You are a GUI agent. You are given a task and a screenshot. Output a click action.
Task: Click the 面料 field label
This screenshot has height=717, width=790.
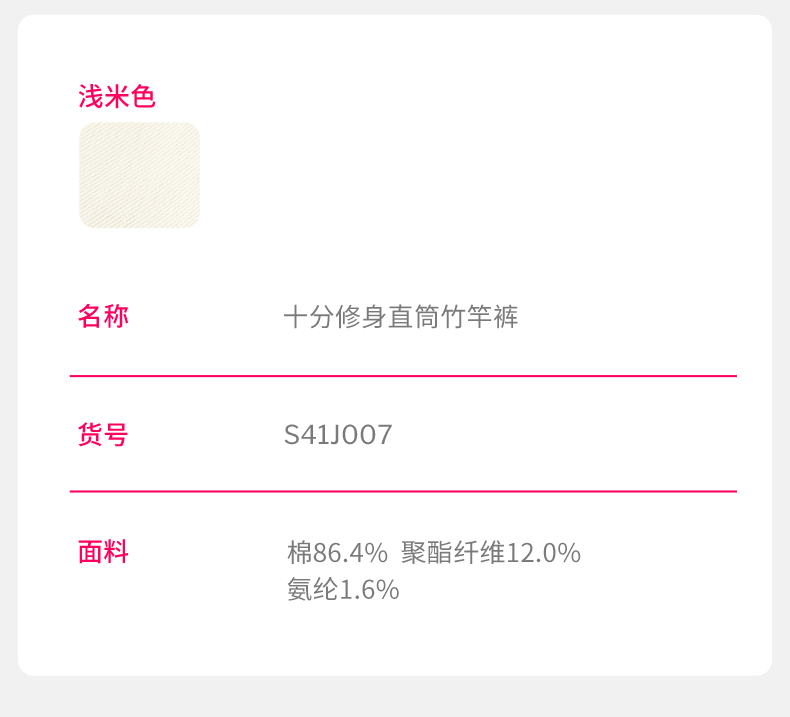(103, 552)
